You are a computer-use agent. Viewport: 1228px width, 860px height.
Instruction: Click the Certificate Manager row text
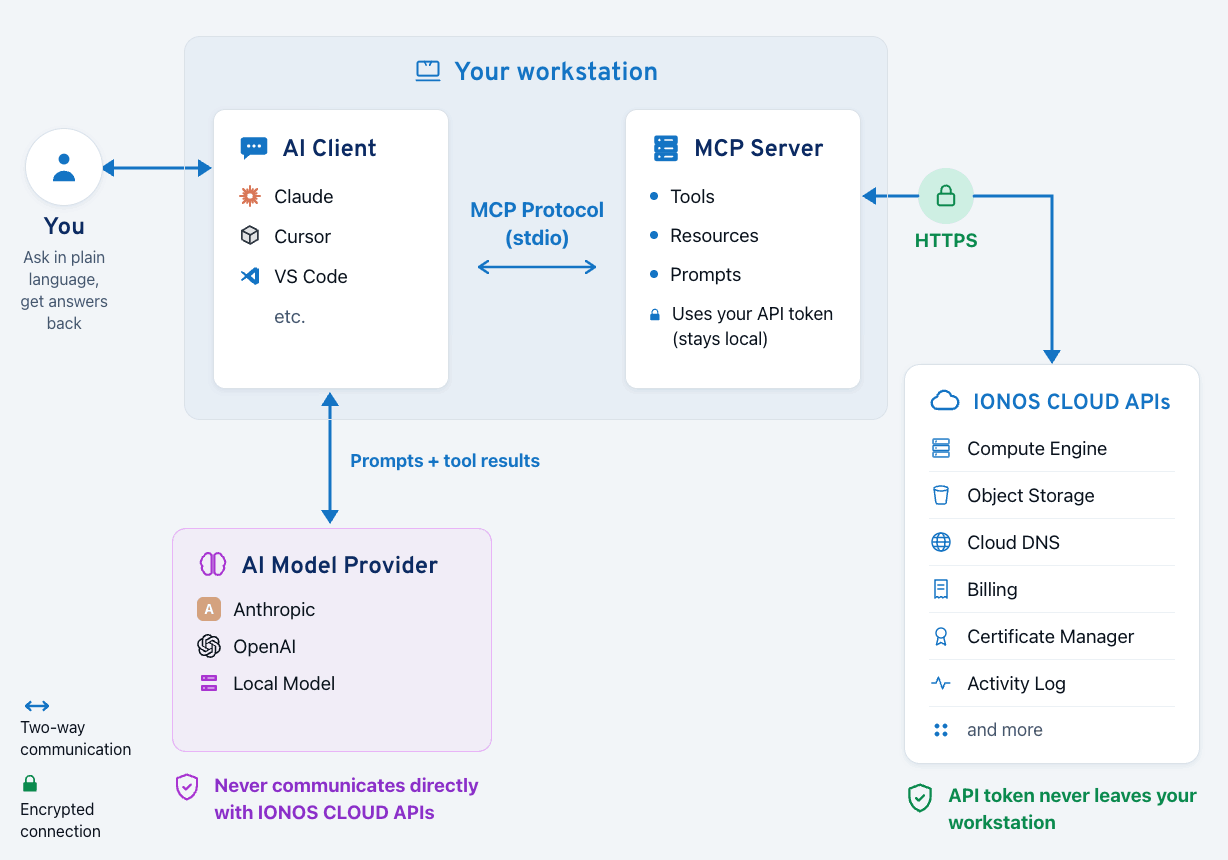point(1051,637)
